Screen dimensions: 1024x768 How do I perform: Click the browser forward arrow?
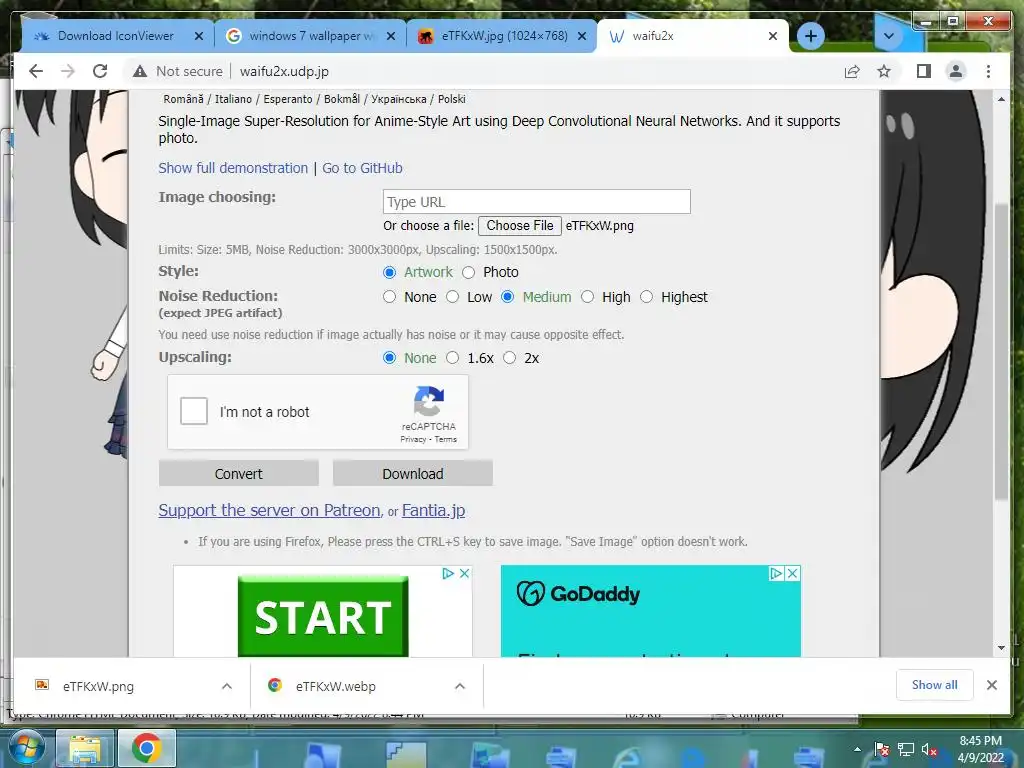[68, 71]
